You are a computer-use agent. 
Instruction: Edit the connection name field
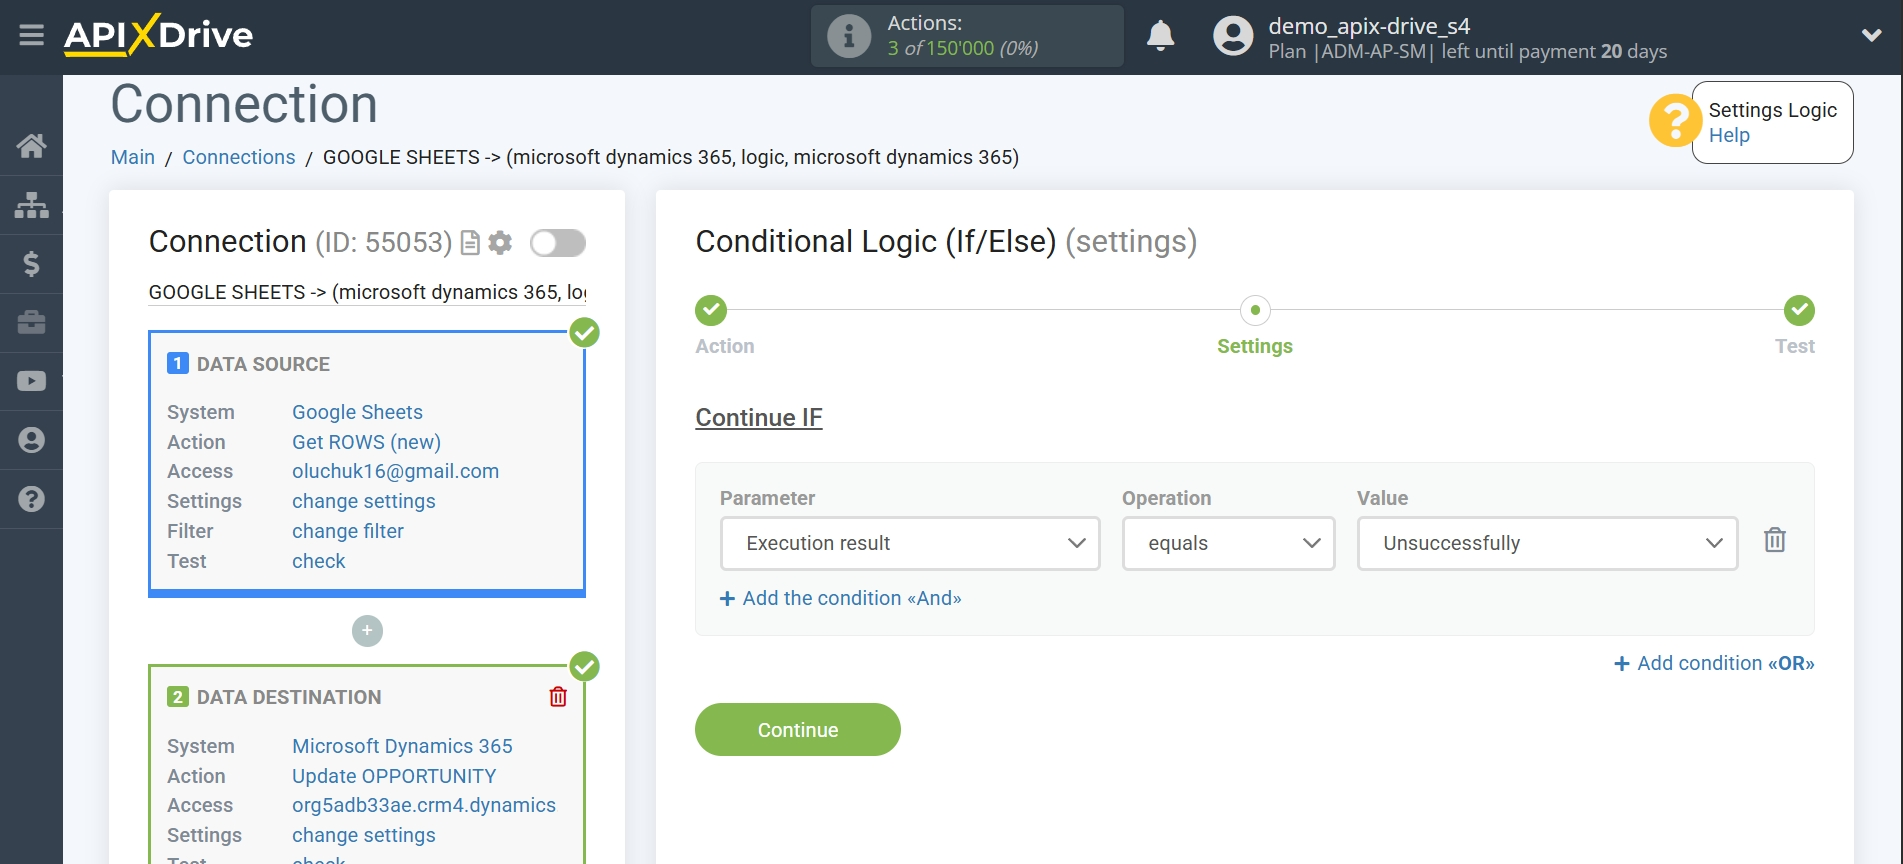[367, 292]
